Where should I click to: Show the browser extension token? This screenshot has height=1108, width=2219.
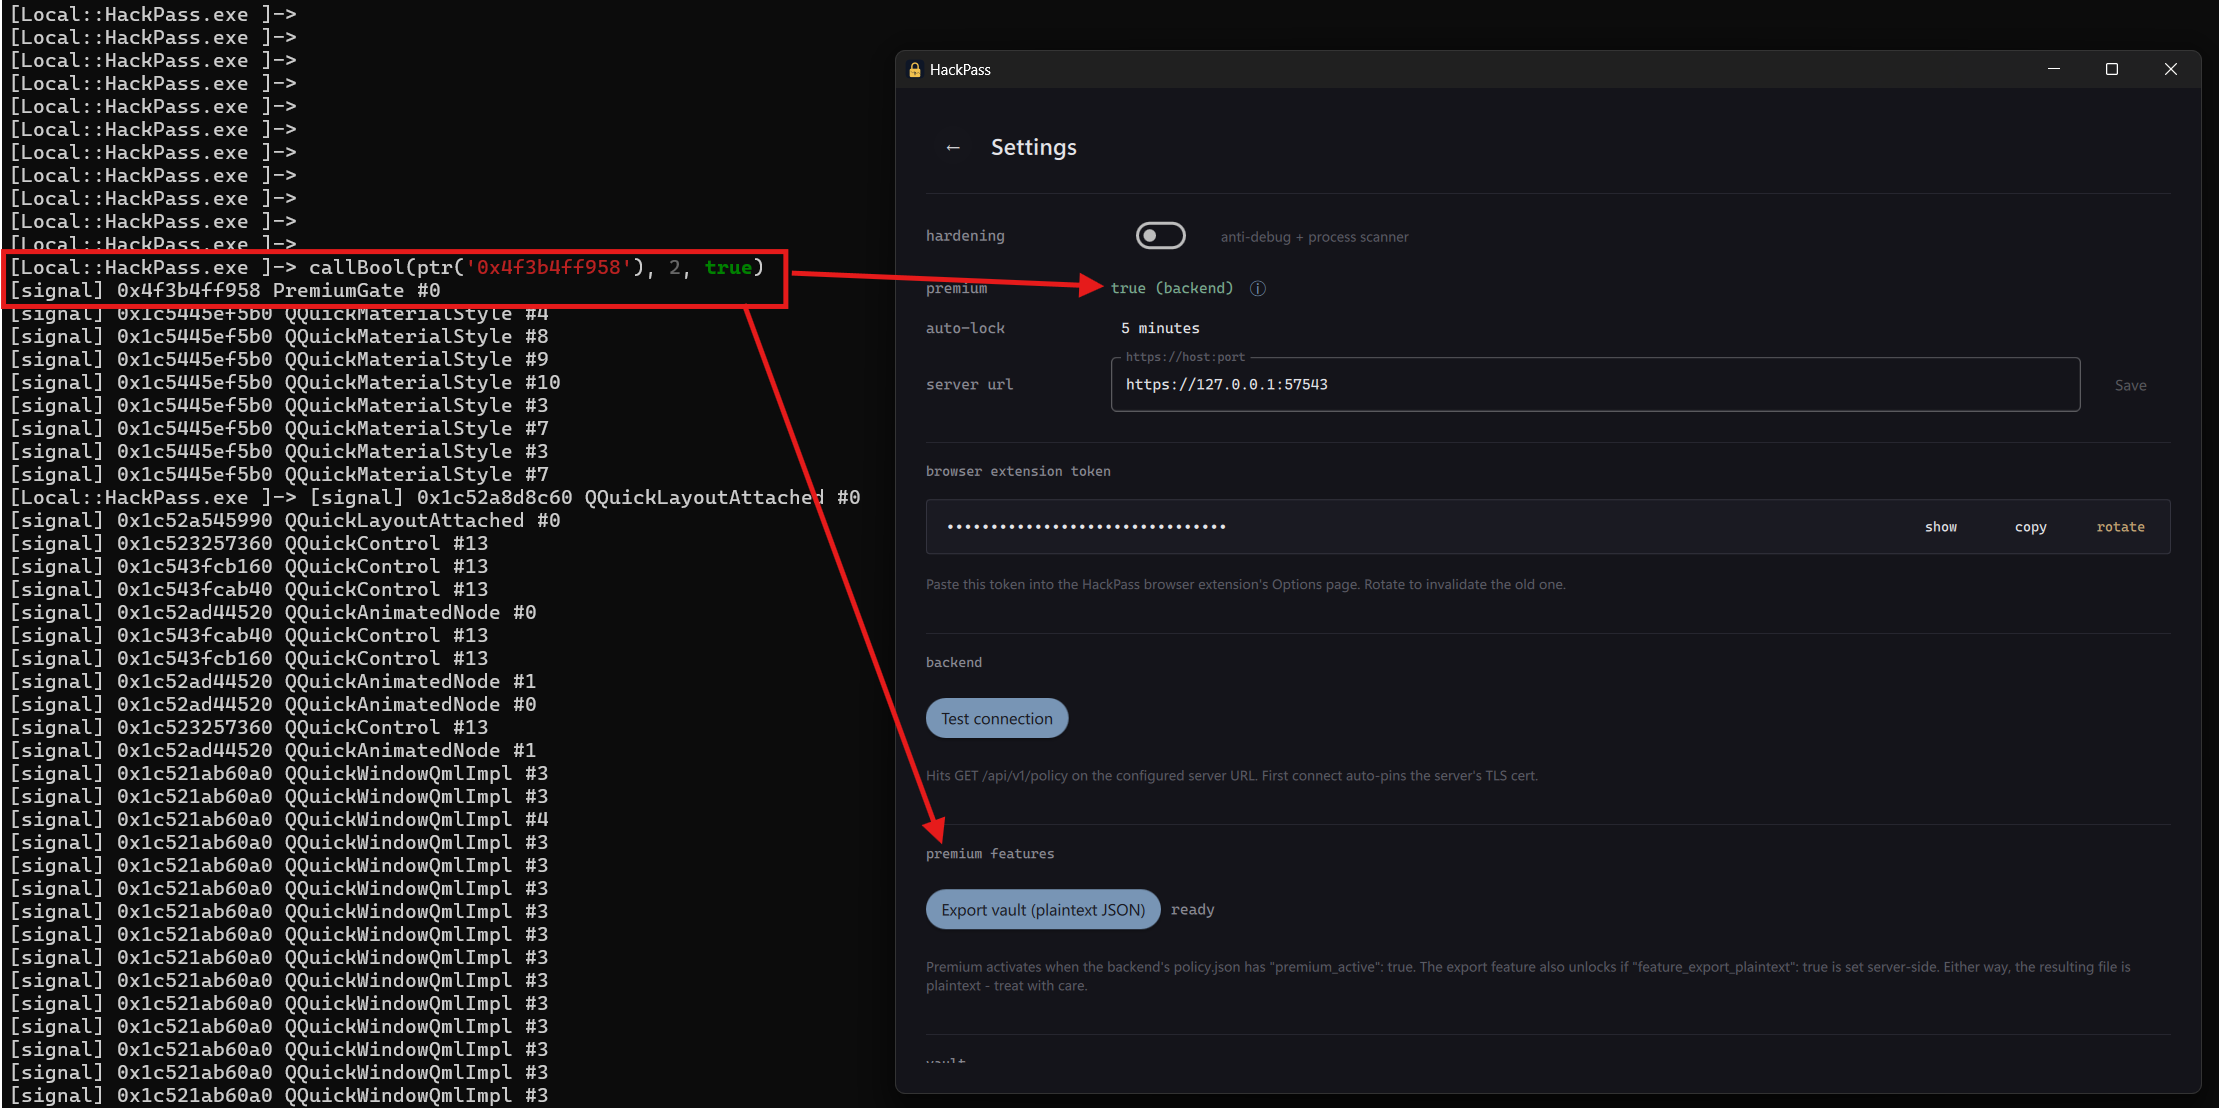(1941, 527)
